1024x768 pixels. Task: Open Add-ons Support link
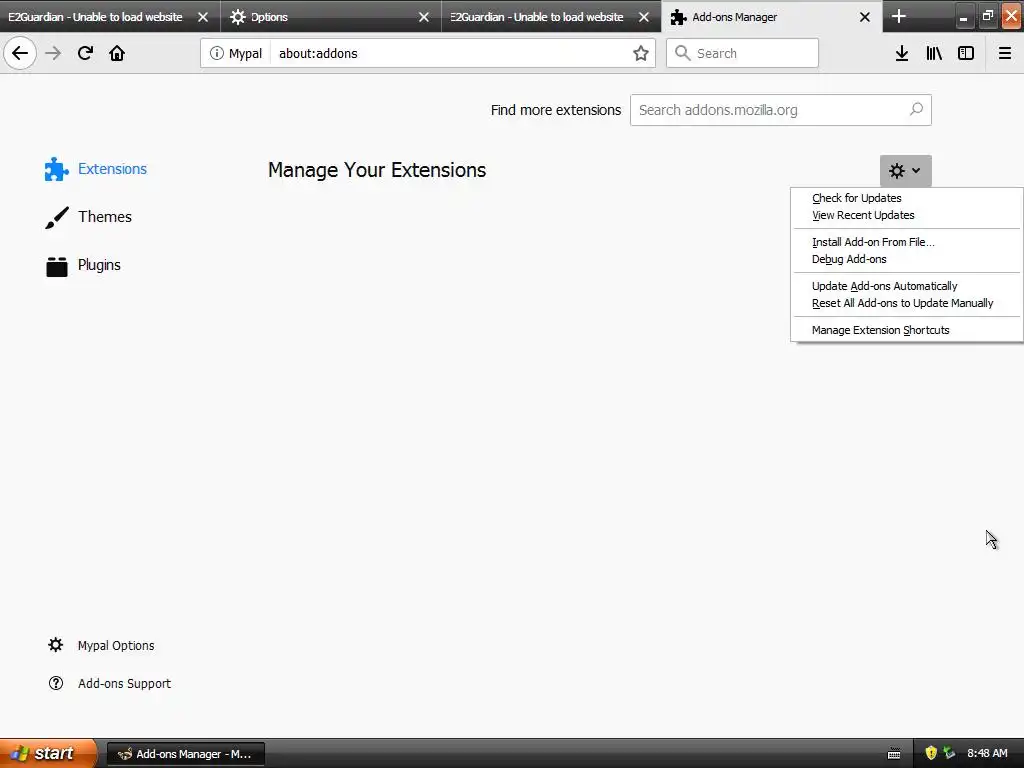[x=109, y=683]
